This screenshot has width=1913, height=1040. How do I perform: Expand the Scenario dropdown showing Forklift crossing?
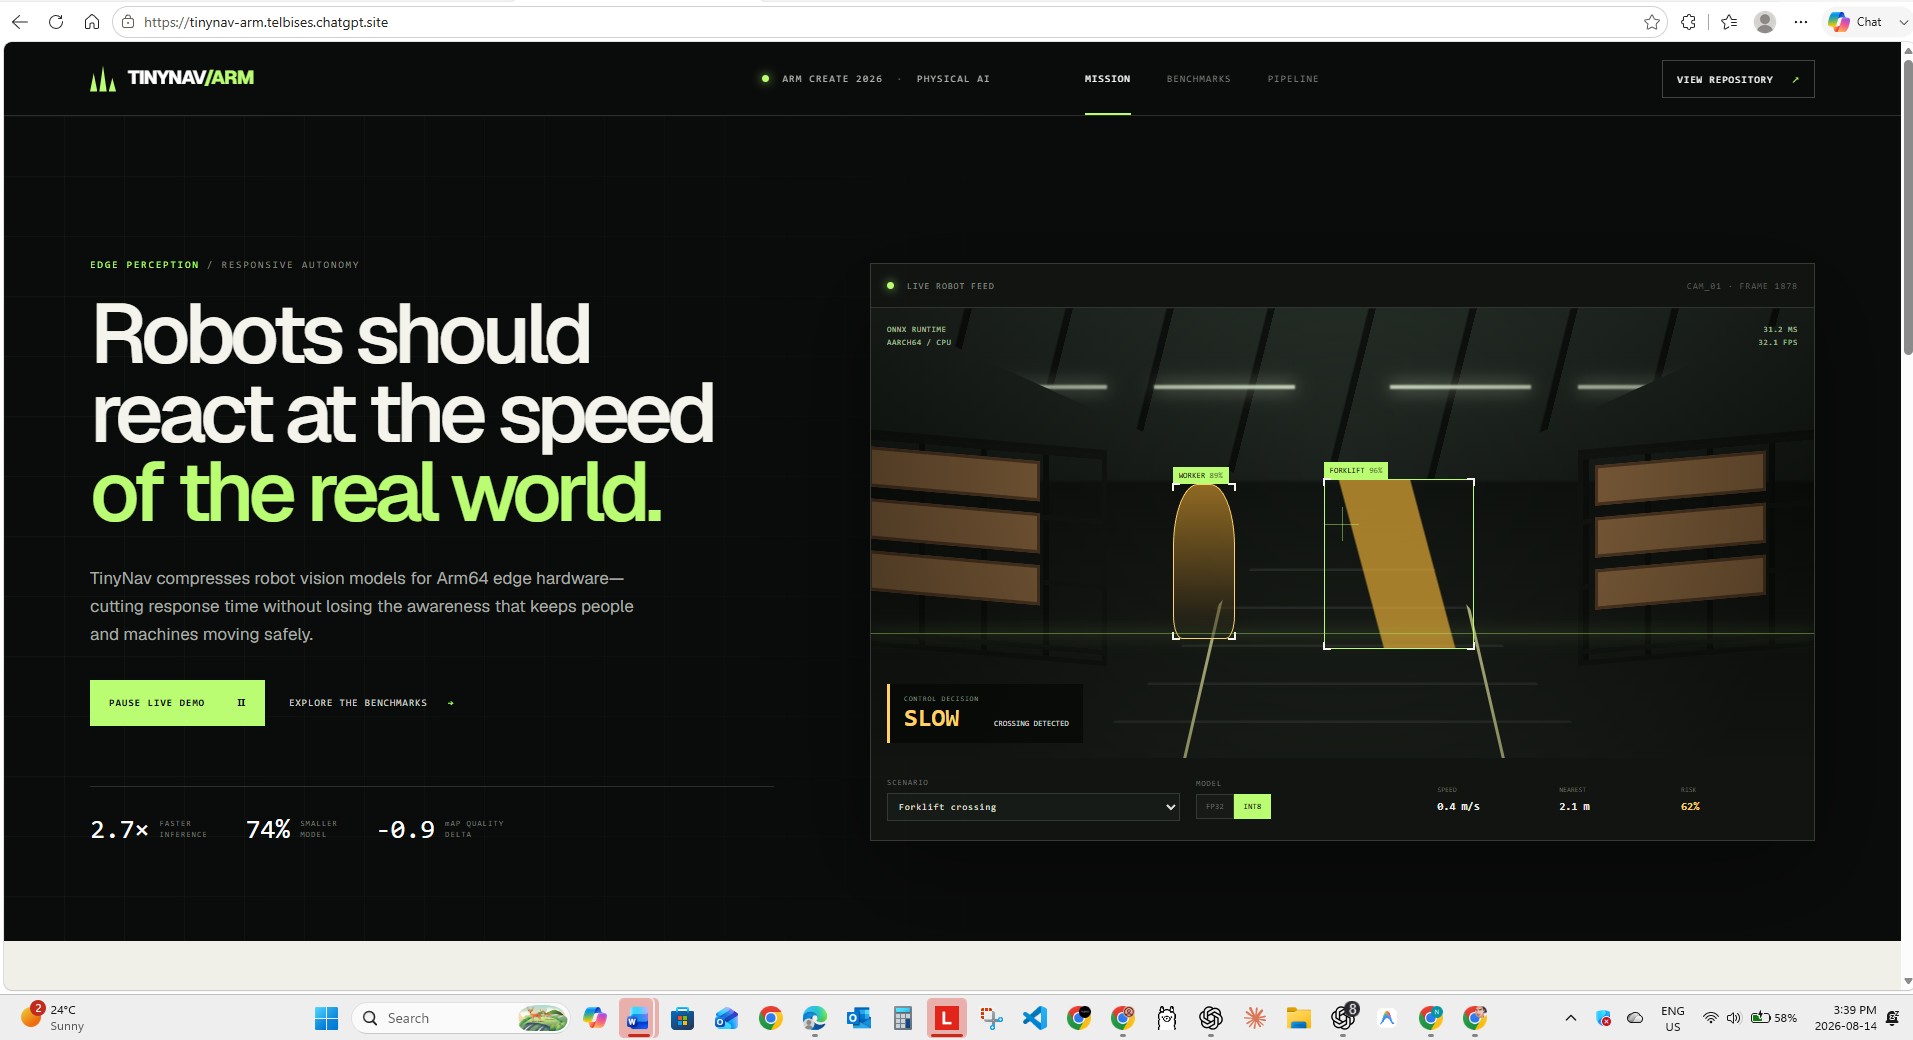(x=1033, y=807)
